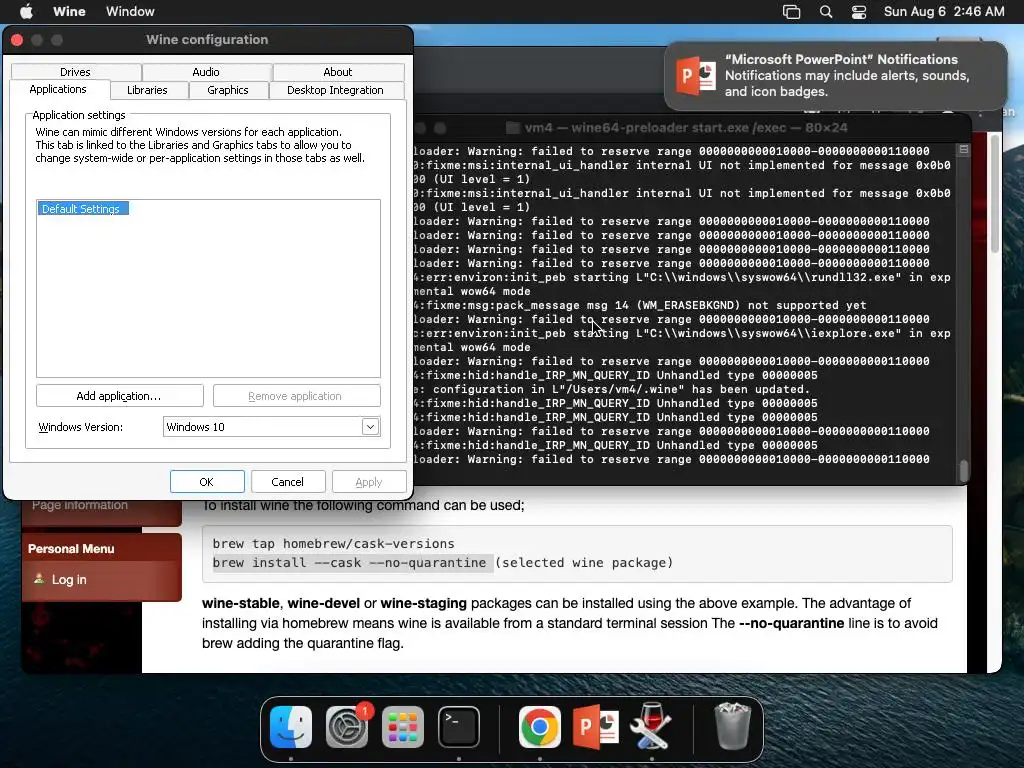Click the PowerPoint icon in notification

pos(696,76)
